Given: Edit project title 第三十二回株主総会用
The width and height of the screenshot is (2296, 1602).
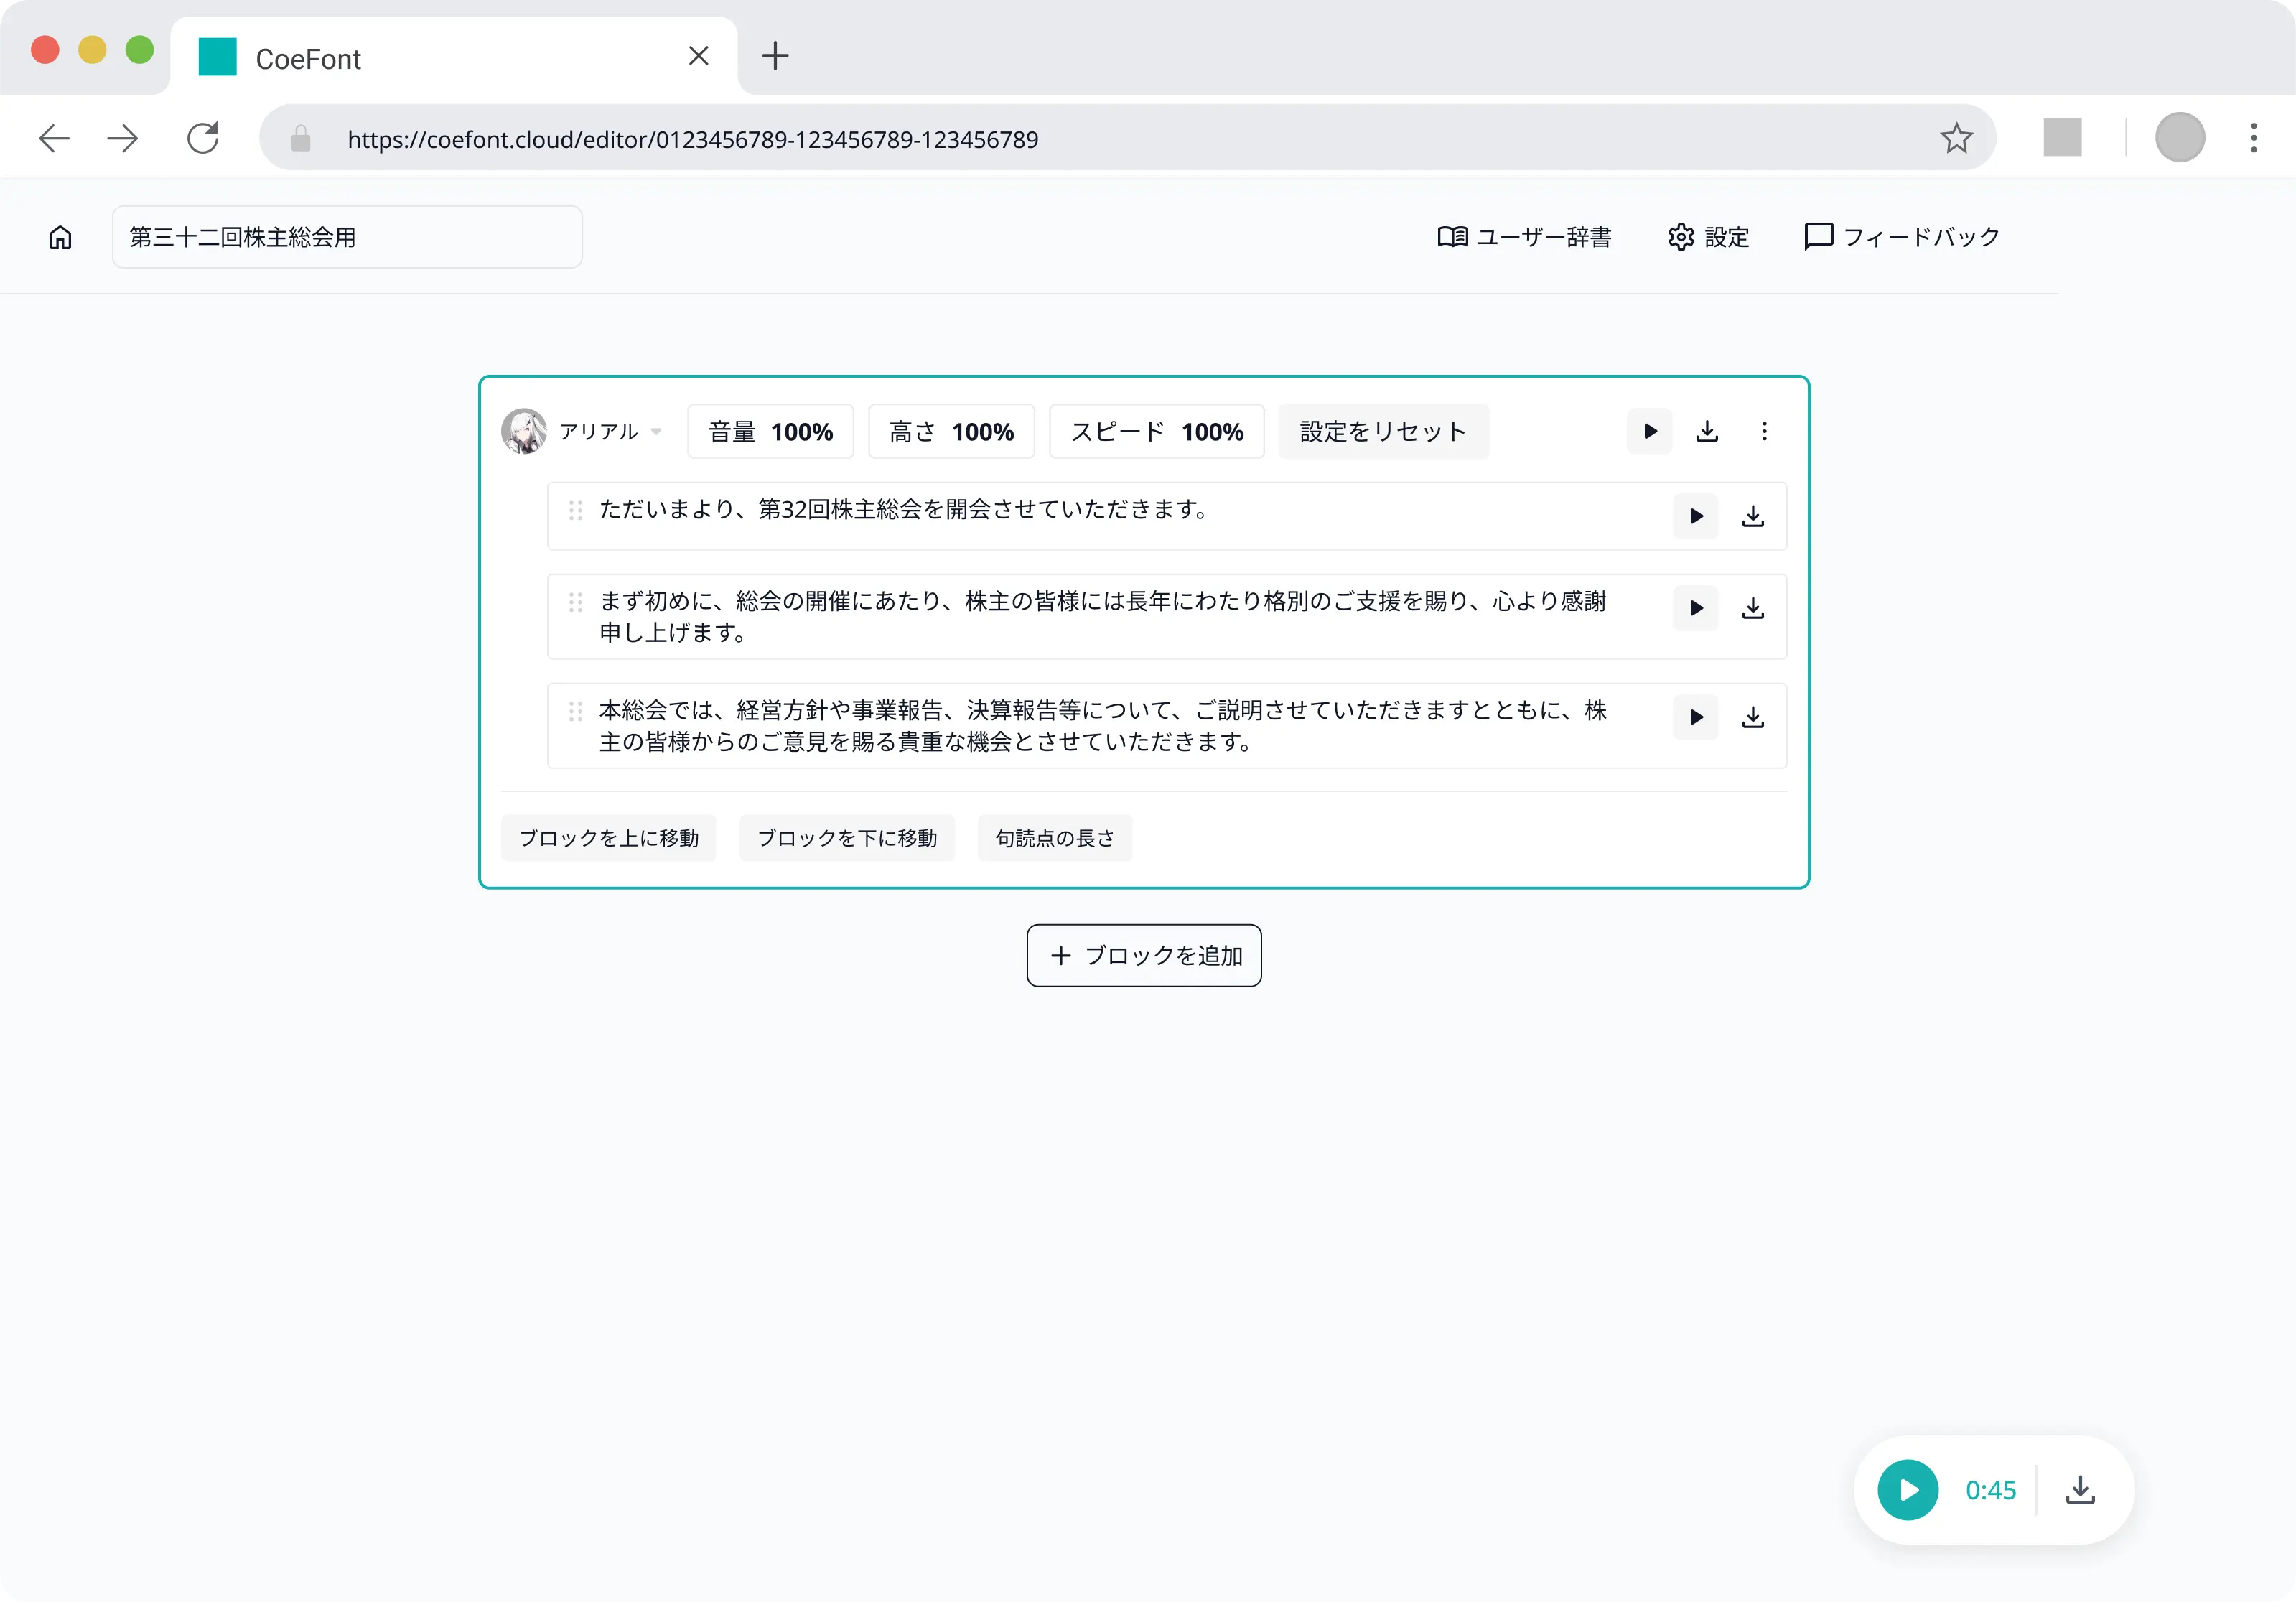Looking at the screenshot, I should [x=347, y=237].
